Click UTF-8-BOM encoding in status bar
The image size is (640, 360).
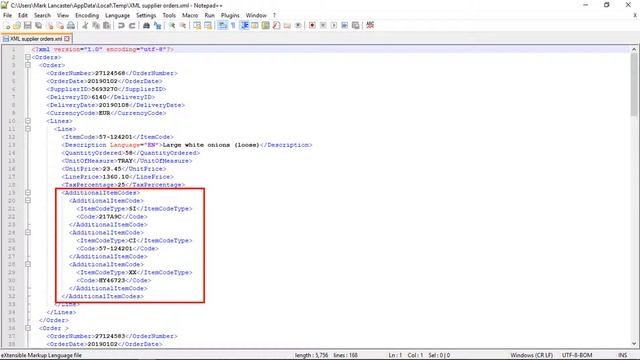pyautogui.click(x=576, y=355)
